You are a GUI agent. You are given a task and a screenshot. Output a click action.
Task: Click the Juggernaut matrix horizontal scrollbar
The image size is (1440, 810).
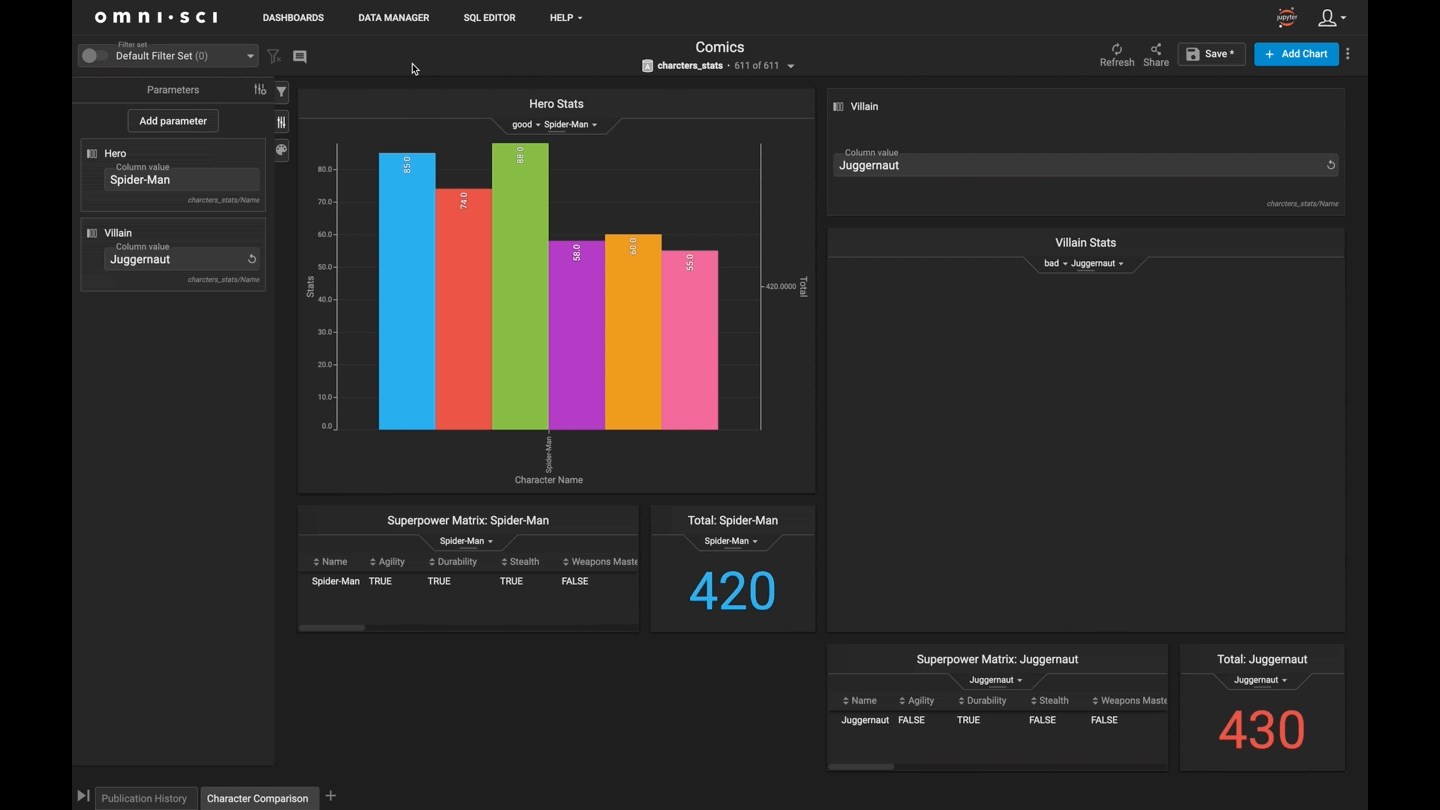coord(861,767)
